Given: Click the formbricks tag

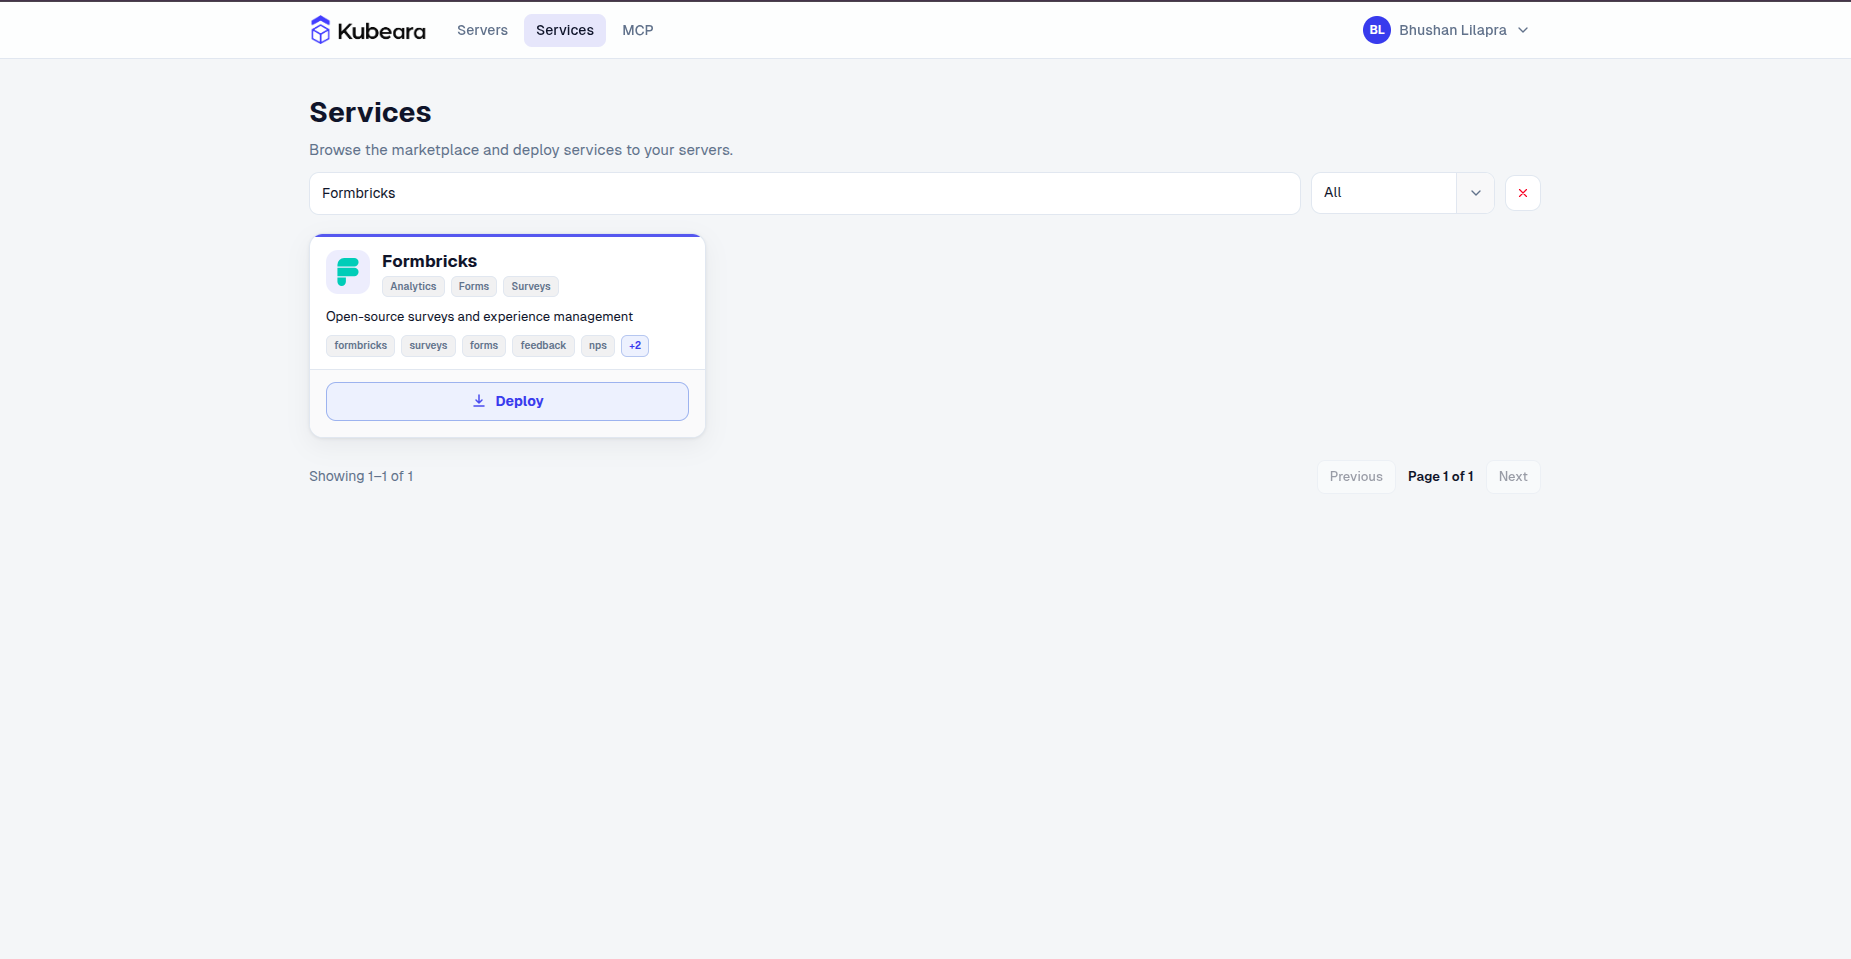Looking at the screenshot, I should click(x=360, y=346).
